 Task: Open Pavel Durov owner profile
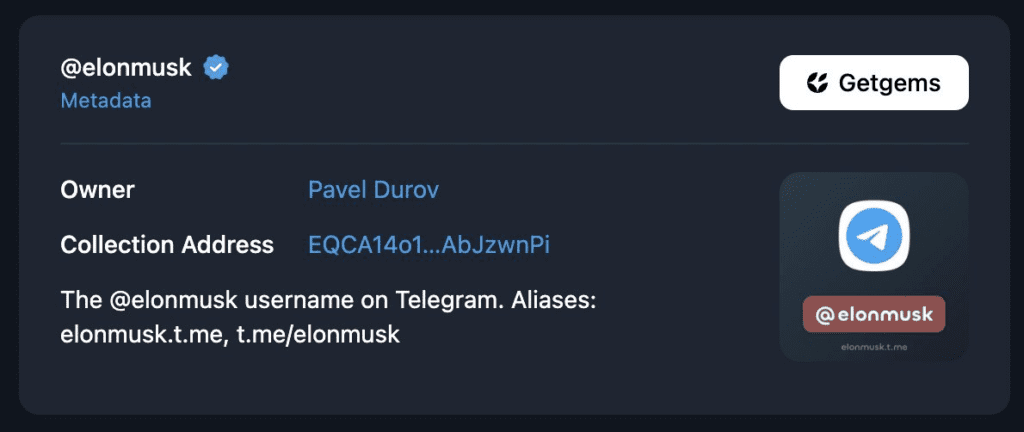[373, 189]
